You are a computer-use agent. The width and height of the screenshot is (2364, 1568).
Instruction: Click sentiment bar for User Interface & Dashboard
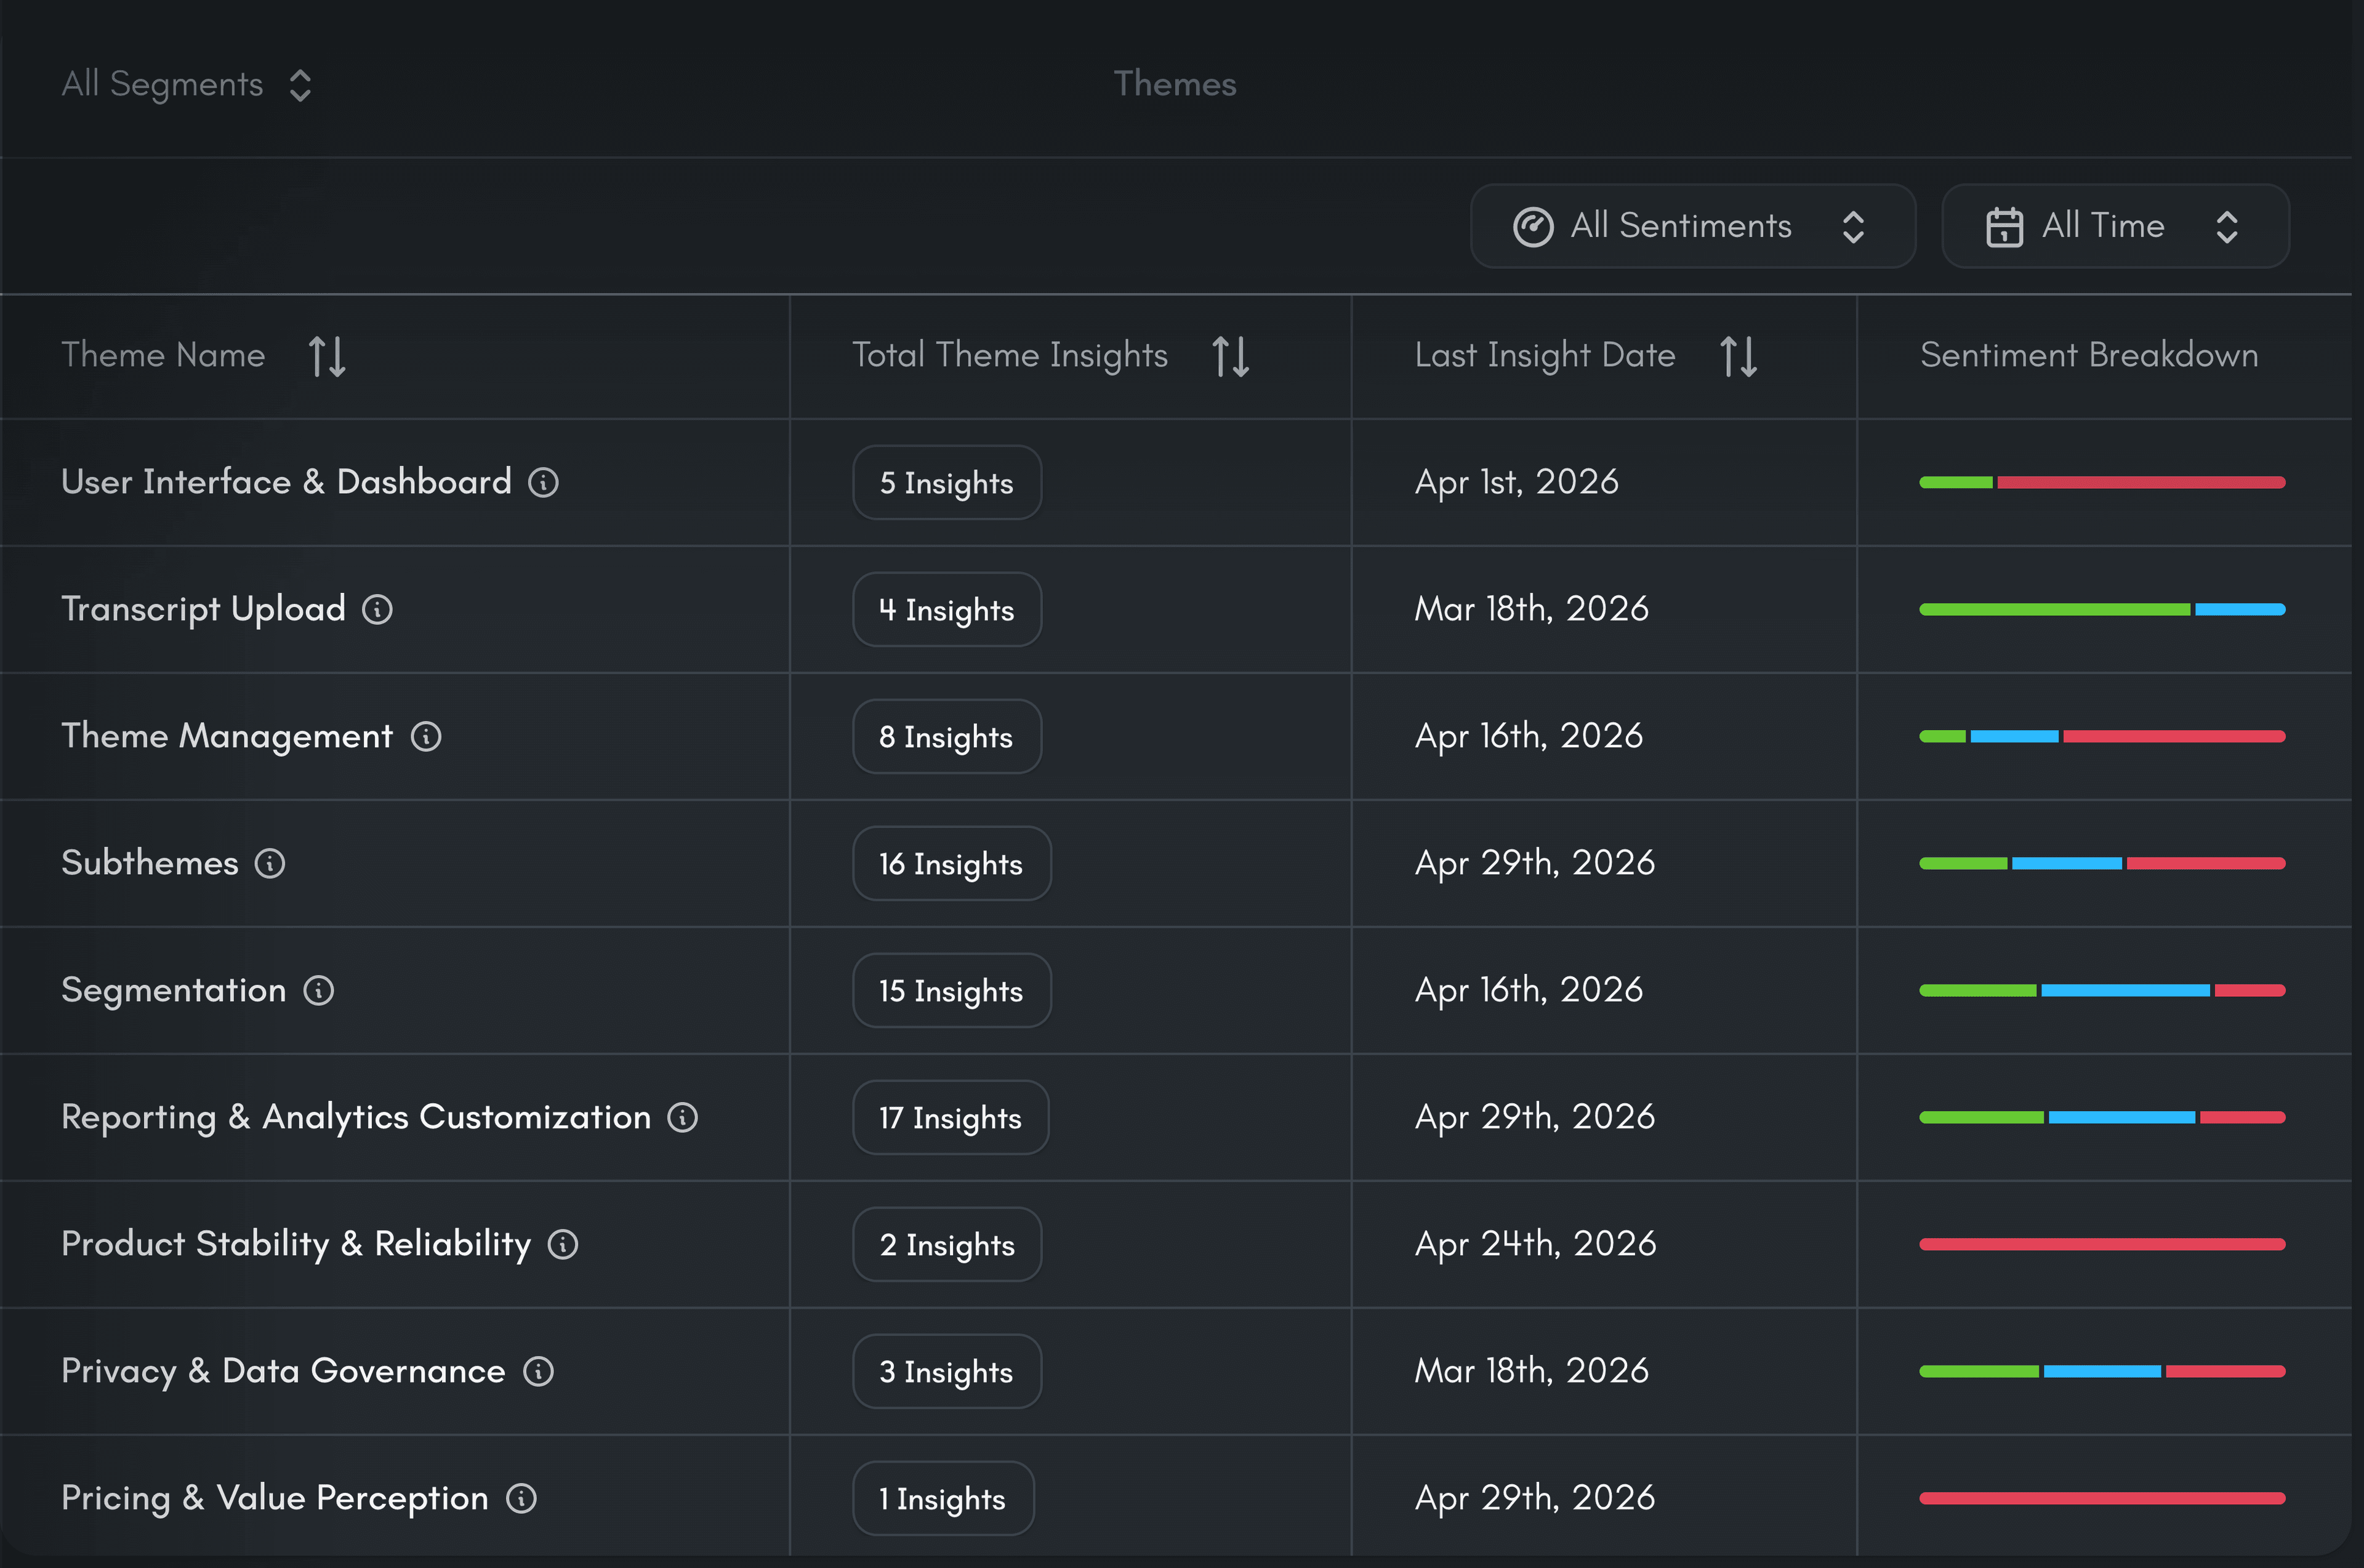point(2102,483)
